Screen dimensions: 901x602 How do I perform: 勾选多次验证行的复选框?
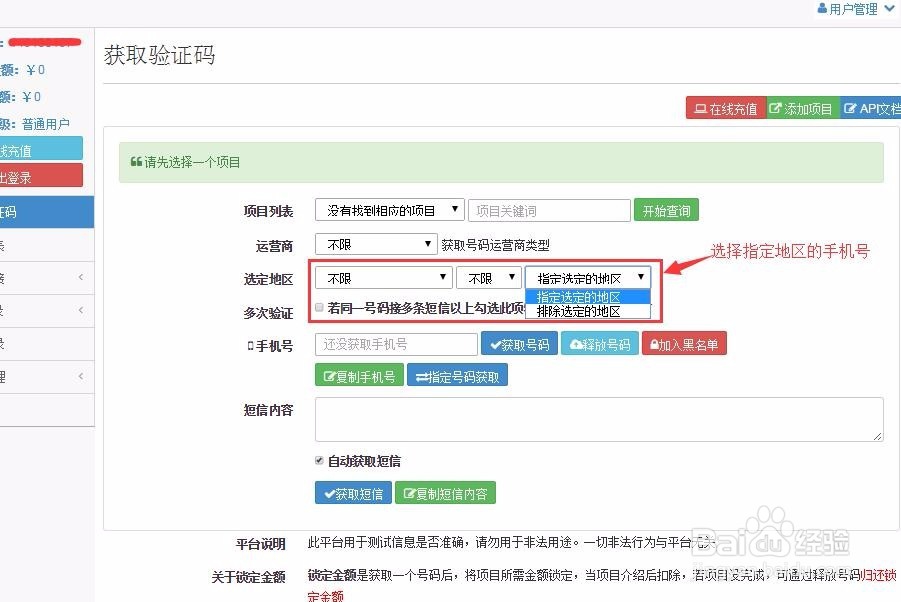[319, 307]
